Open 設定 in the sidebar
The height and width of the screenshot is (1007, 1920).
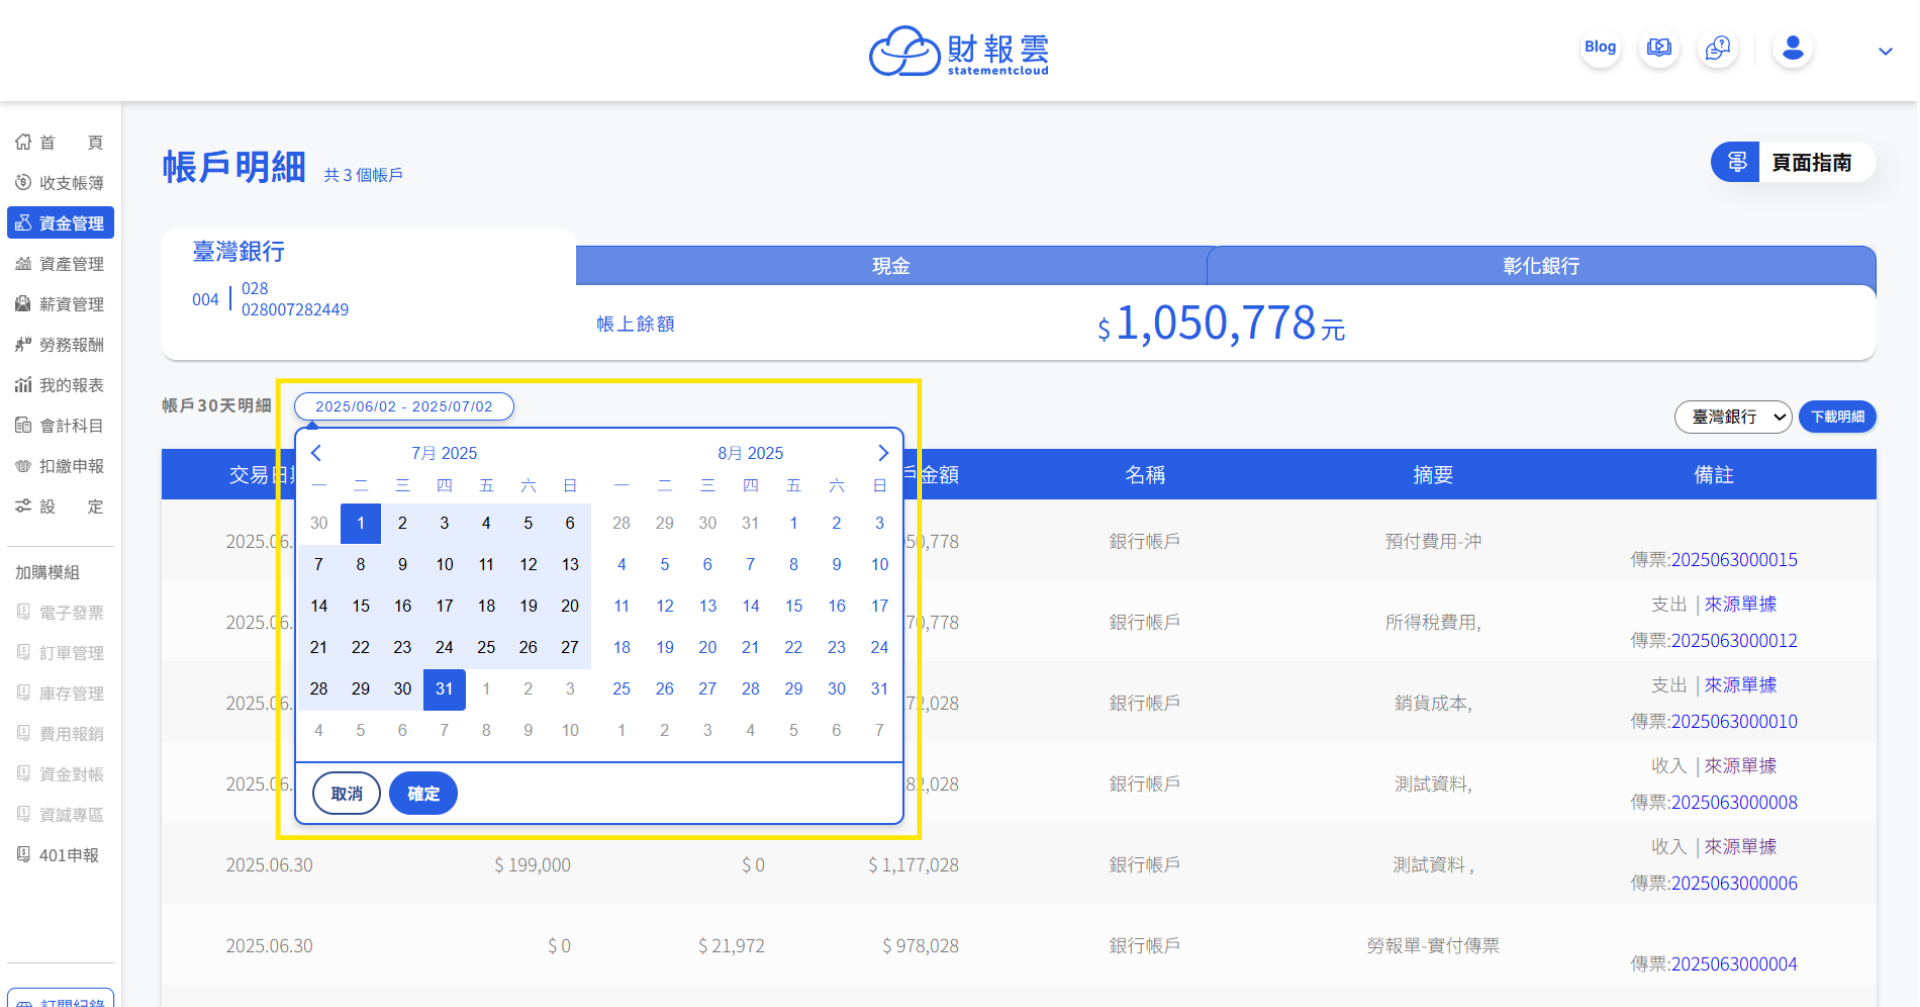[60, 506]
